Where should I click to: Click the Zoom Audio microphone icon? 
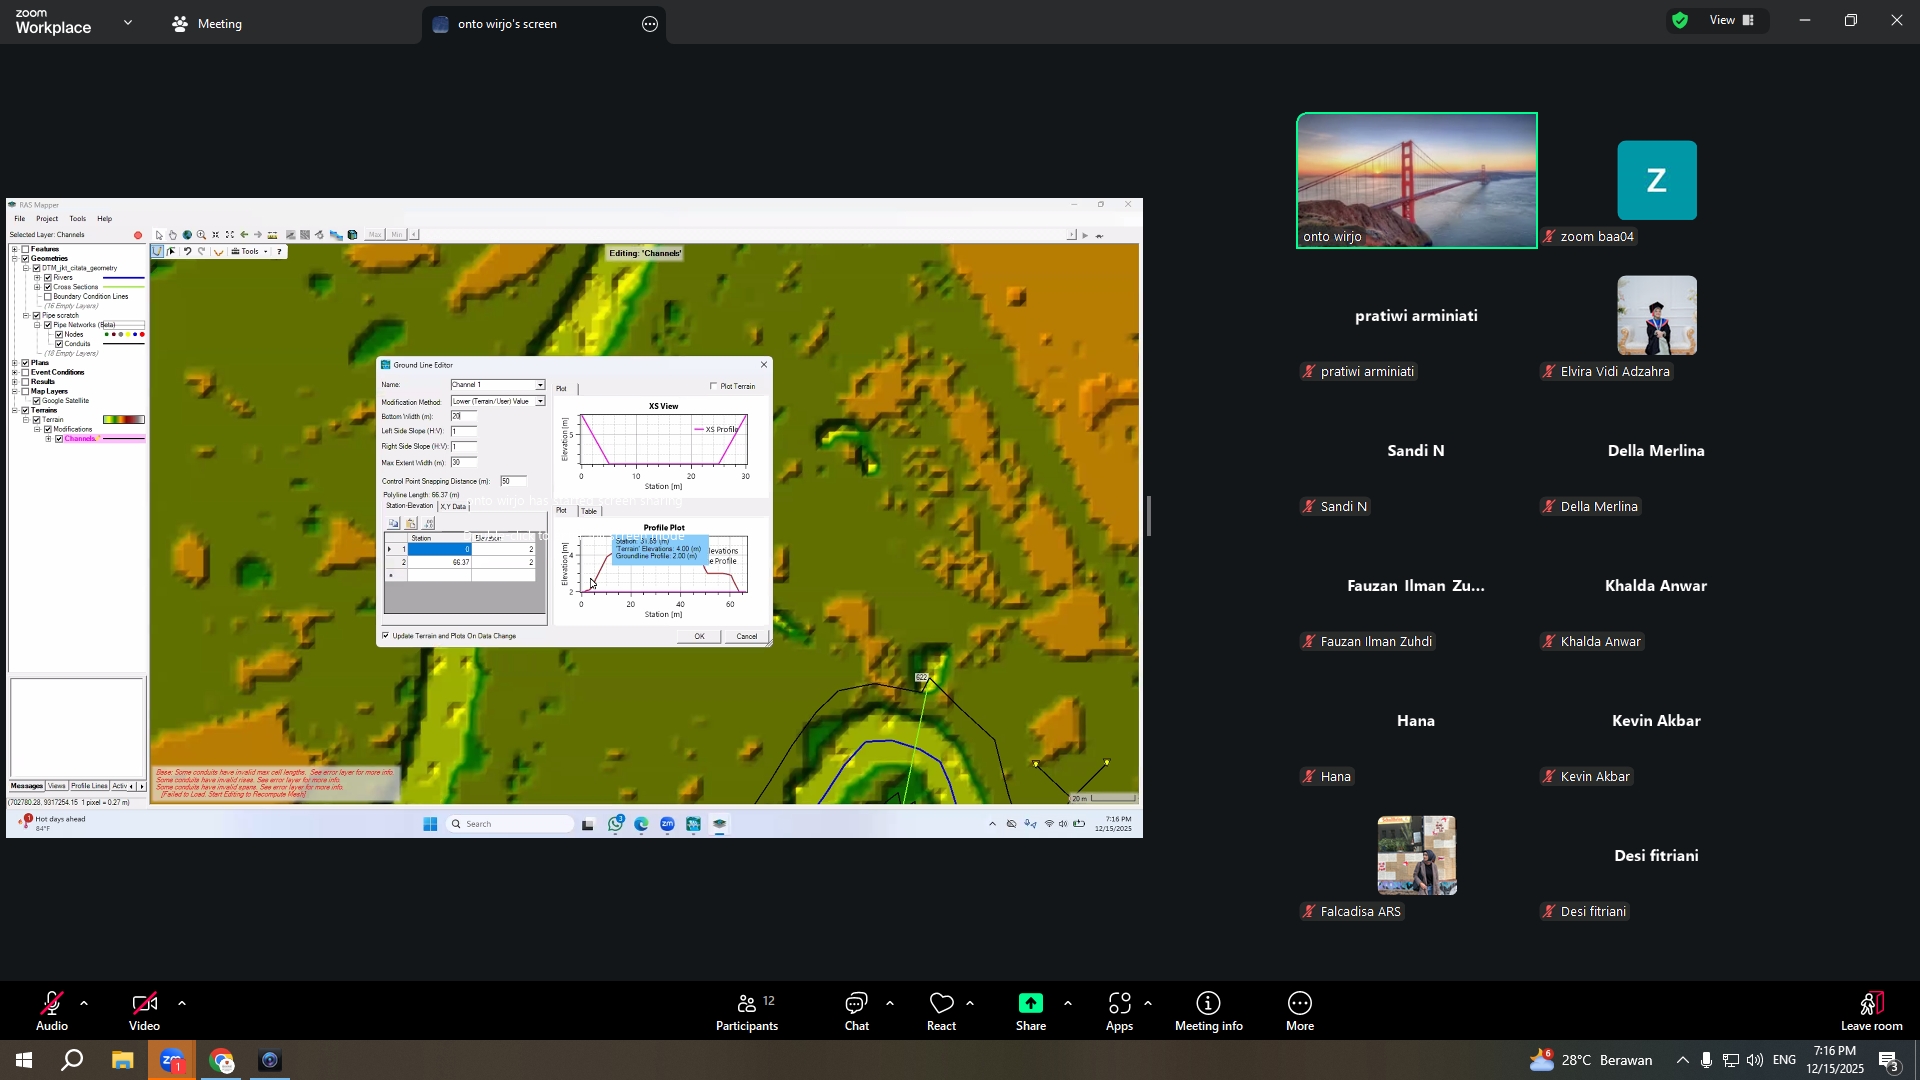[52, 1003]
